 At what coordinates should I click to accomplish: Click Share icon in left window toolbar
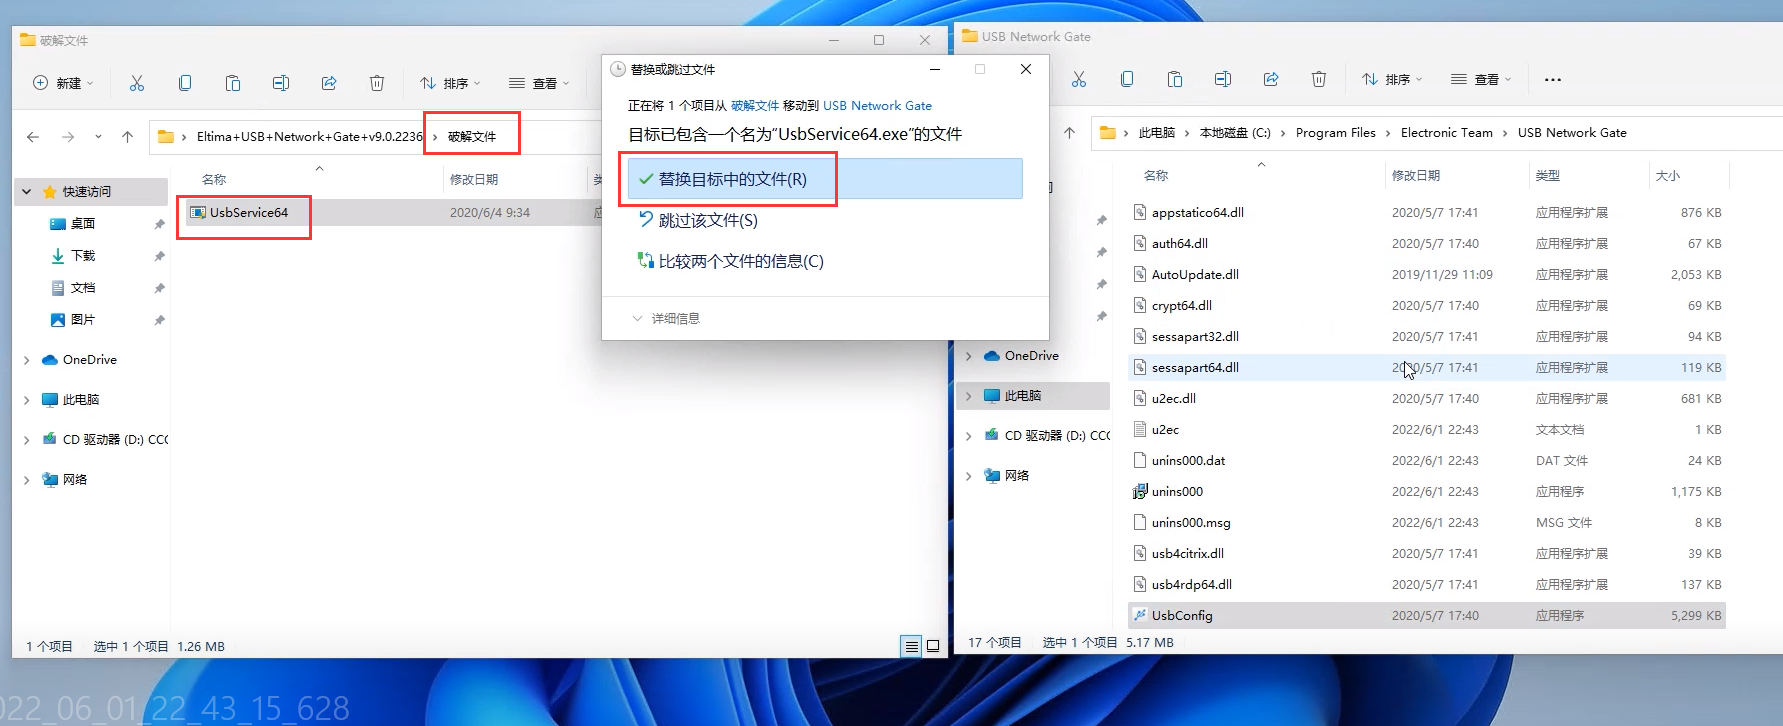click(x=329, y=83)
